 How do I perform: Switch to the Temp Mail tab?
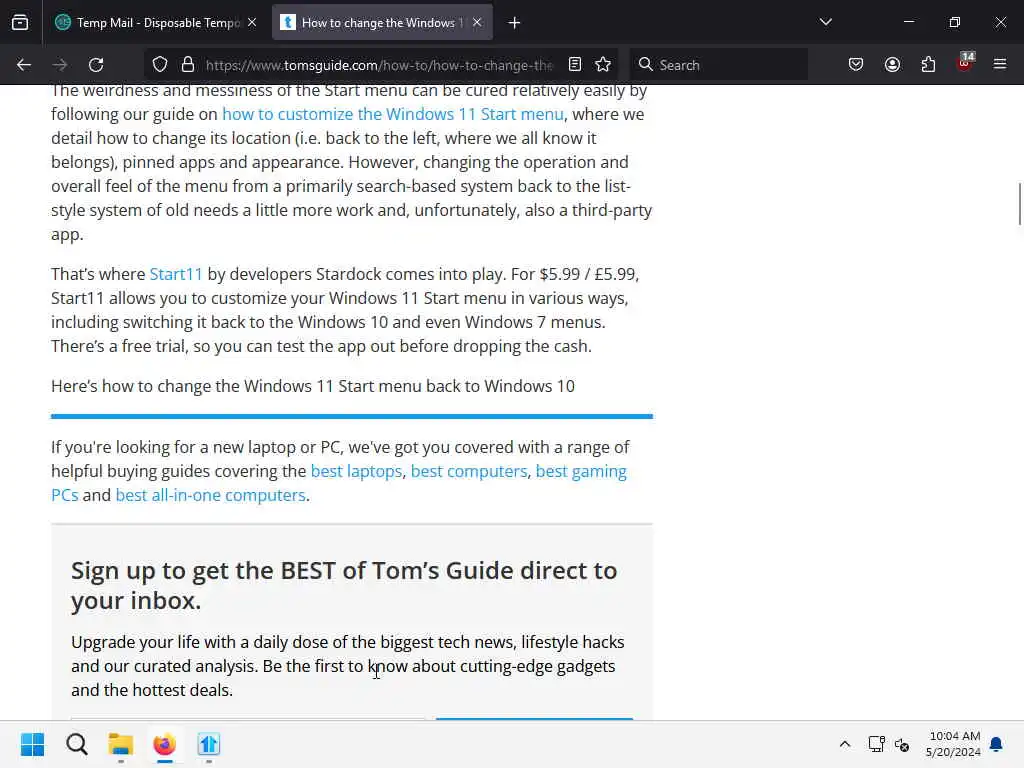[148, 22]
